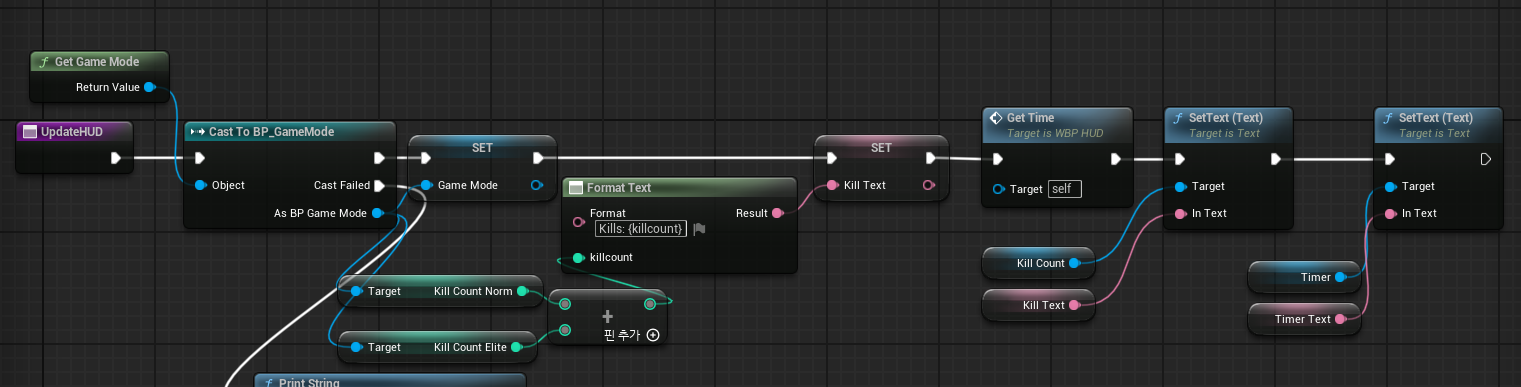
Task: Click the Kill Count Norm output pin
Action: point(522,291)
